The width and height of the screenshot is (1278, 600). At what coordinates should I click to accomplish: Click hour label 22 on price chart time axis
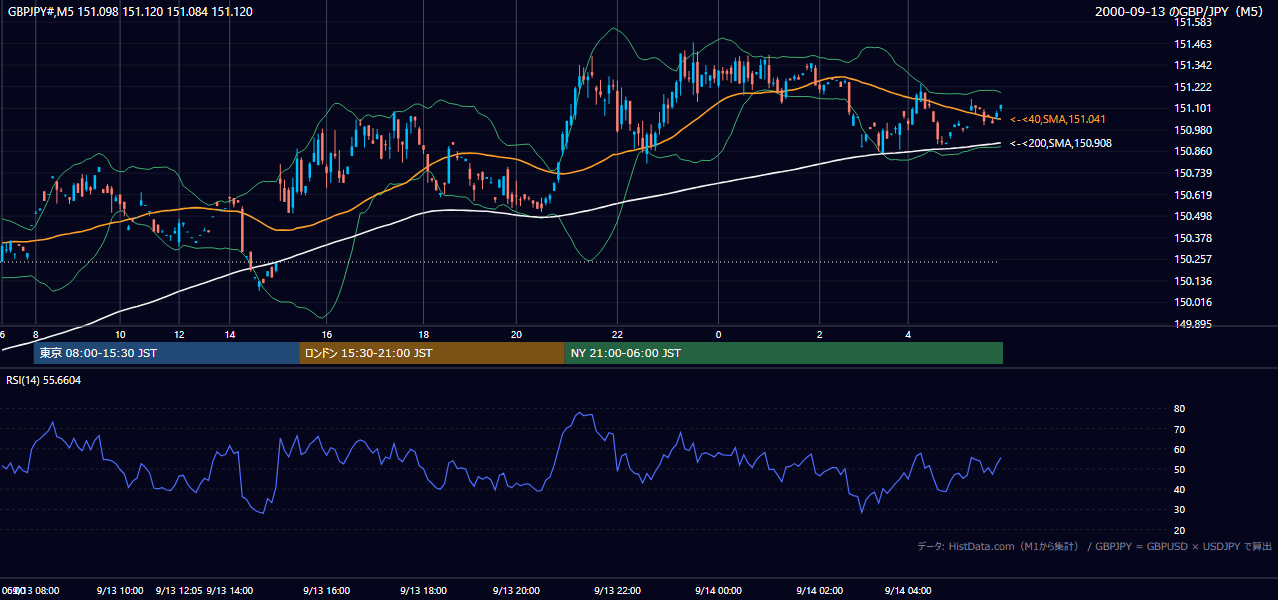click(617, 334)
